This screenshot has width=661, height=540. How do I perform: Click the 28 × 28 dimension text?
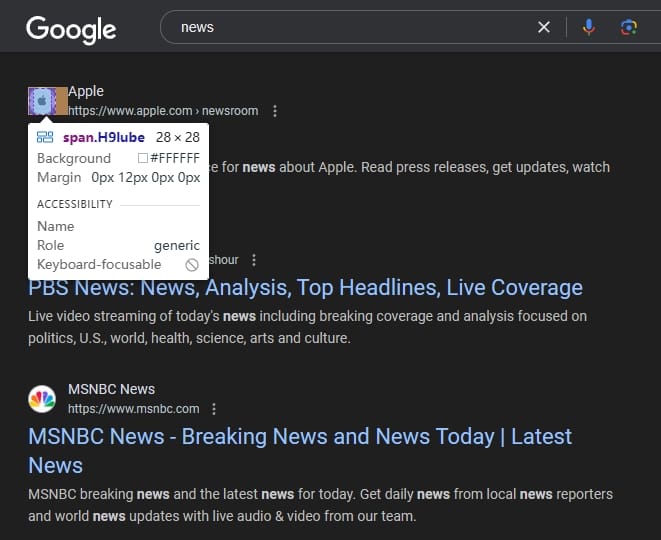177,137
